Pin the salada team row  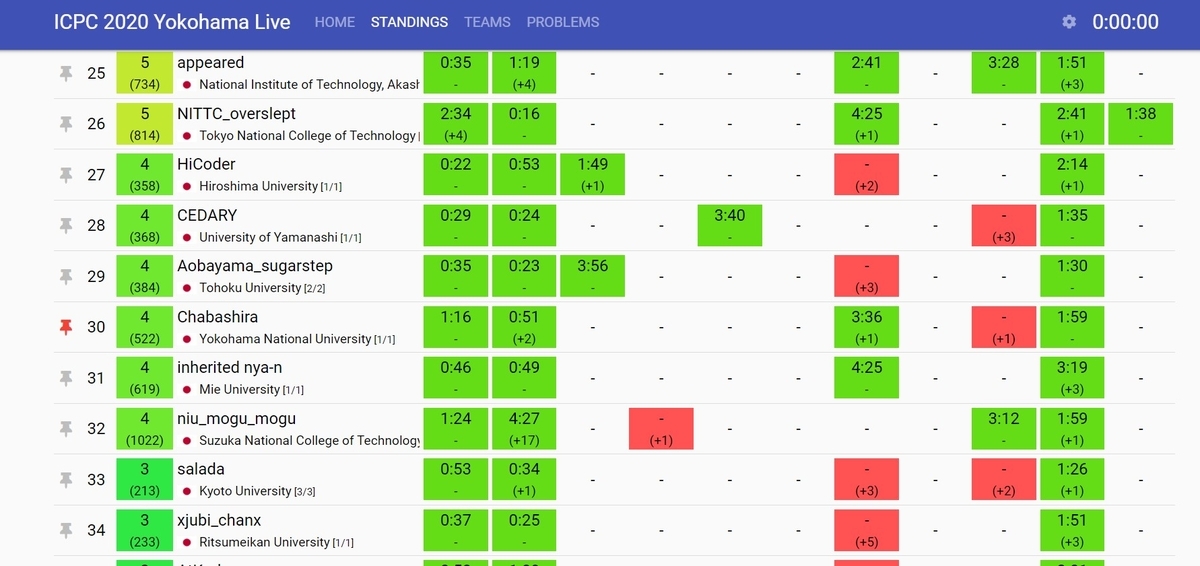(66, 481)
